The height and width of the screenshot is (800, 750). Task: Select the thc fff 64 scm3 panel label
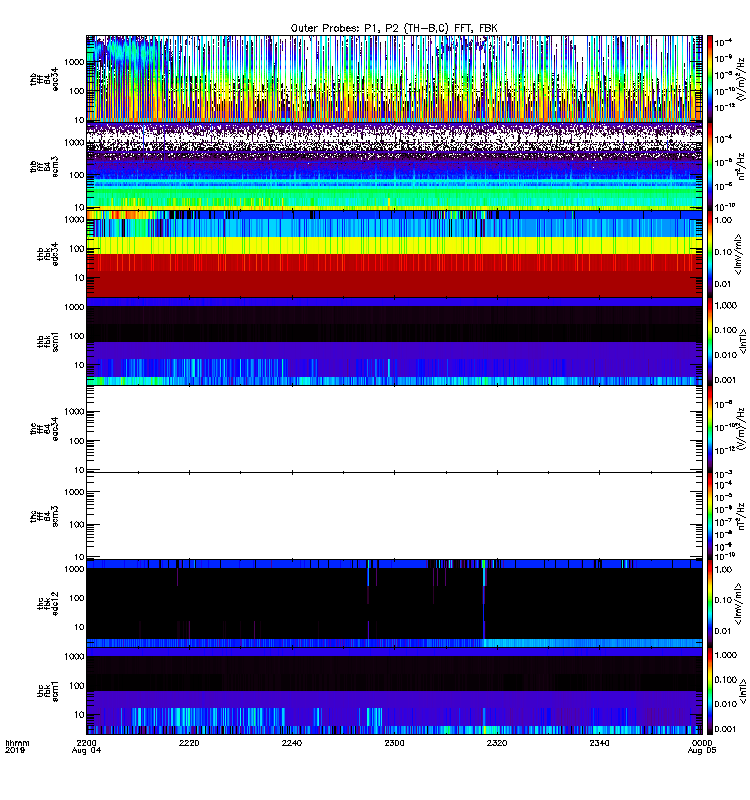[x=44, y=516]
